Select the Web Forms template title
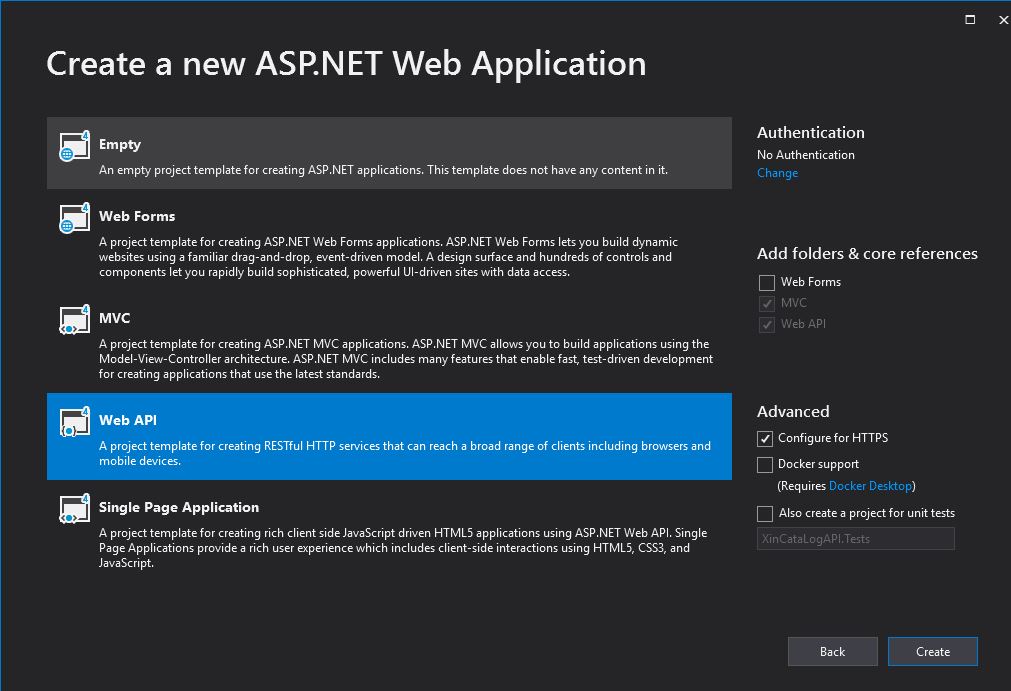The image size is (1011, 691). coord(137,216)
